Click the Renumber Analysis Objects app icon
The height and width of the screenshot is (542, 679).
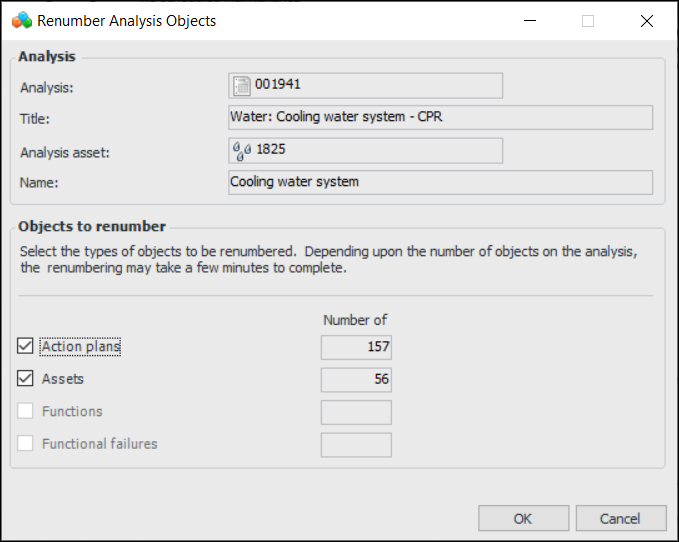tap(21, 20)
